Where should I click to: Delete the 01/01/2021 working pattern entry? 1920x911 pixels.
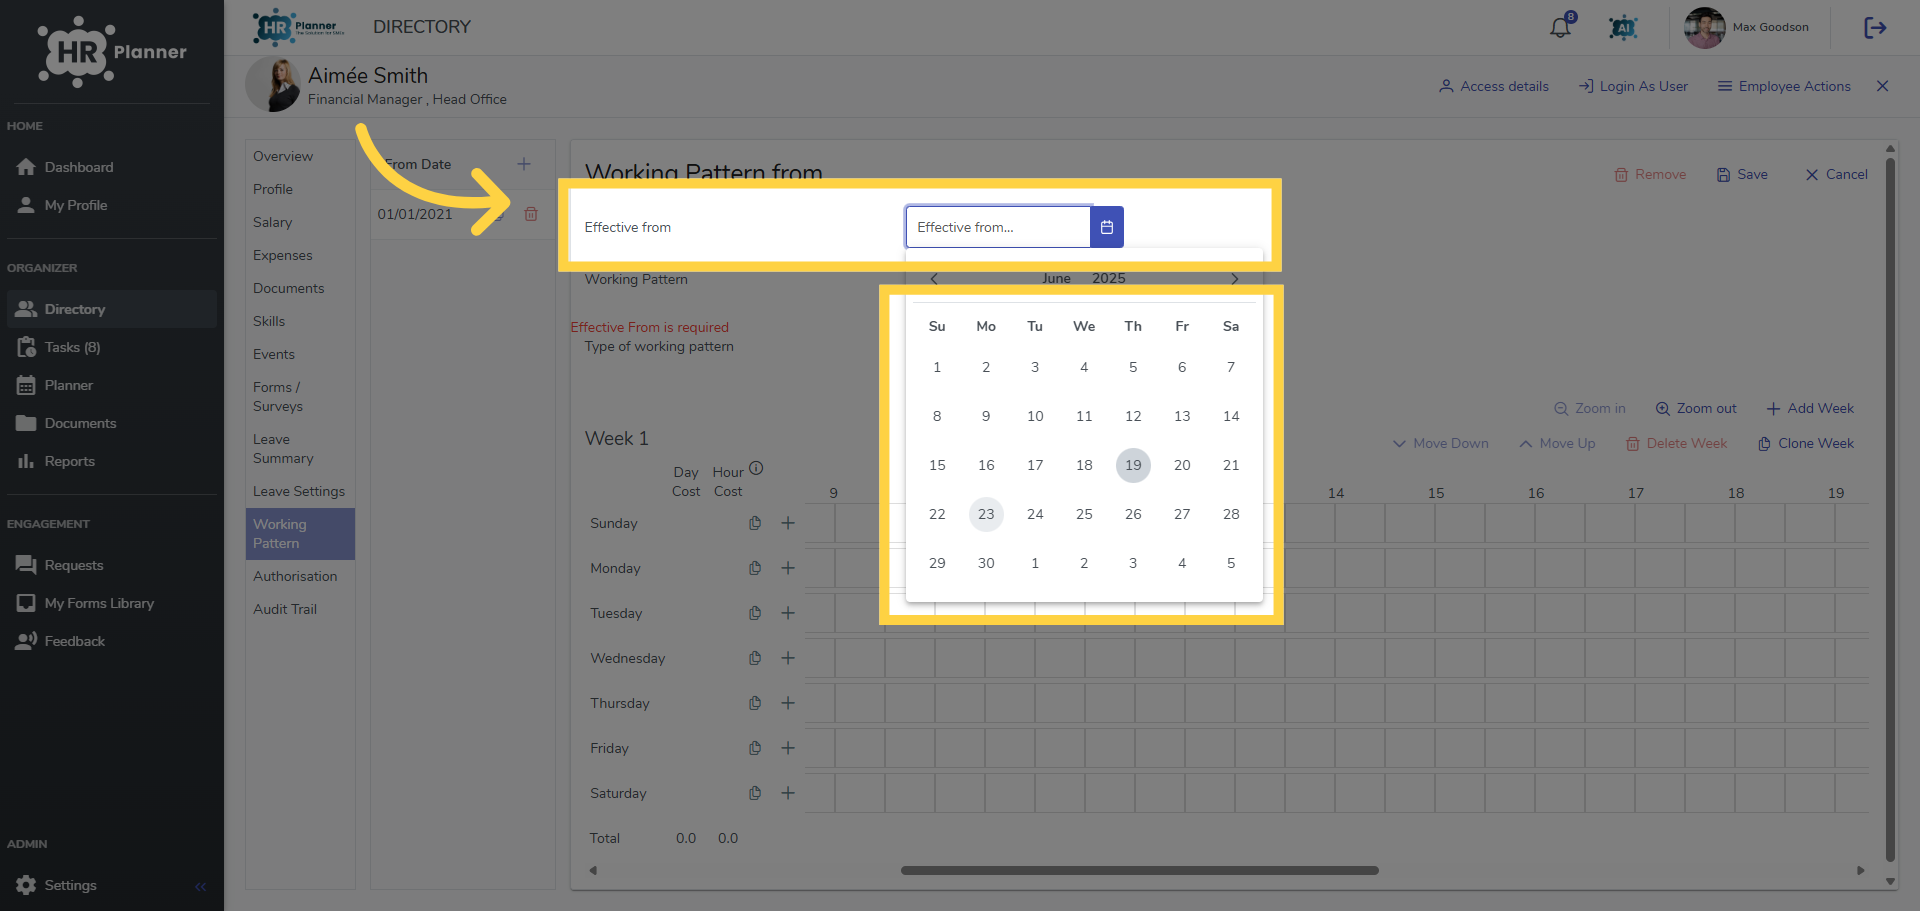coord(531,214)
